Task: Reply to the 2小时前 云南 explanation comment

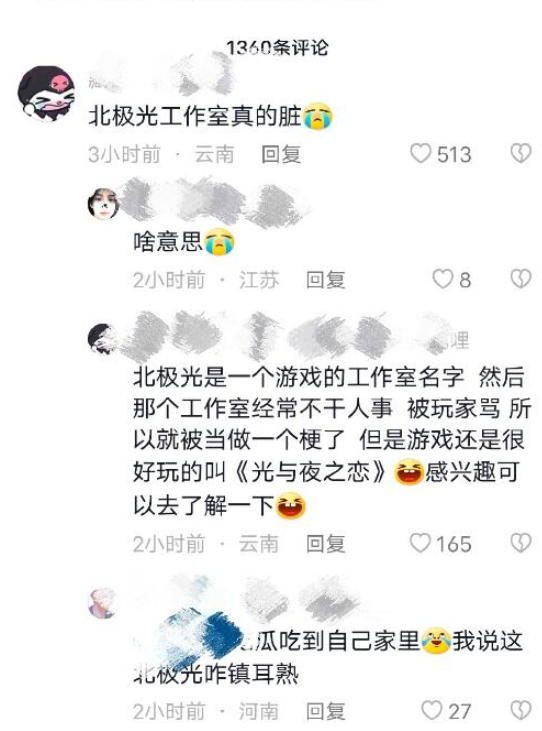Action: (325, 544)
